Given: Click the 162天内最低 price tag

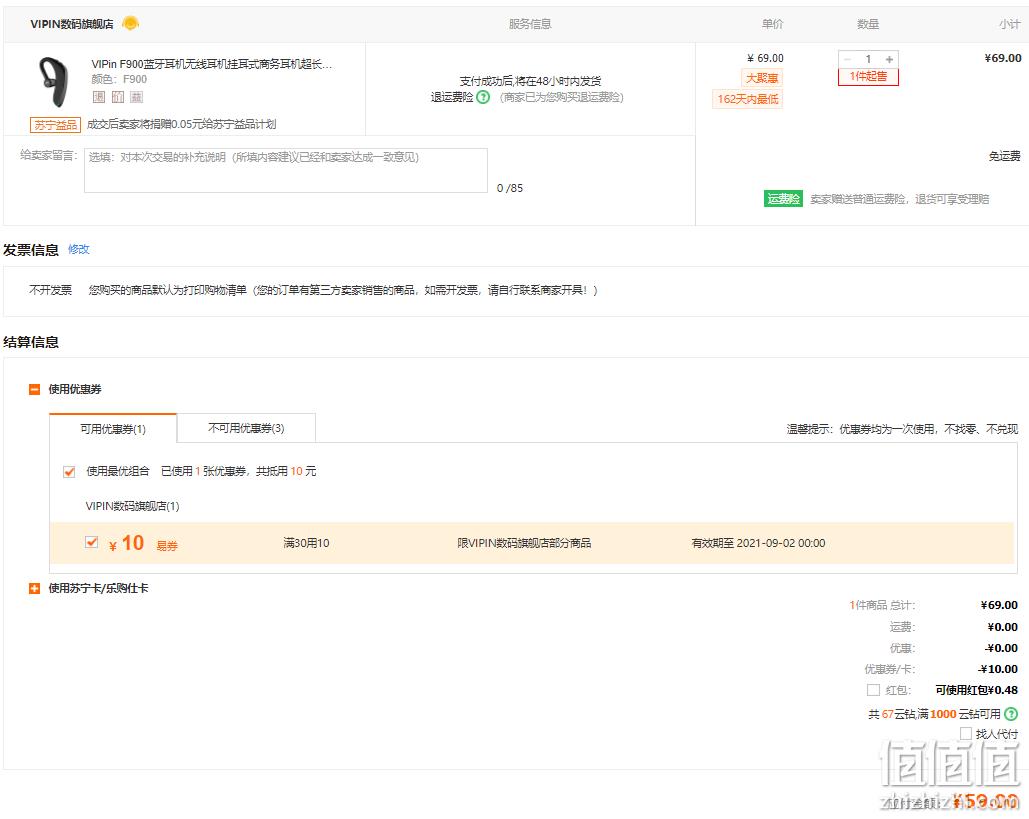Looking at the screenshot, I should pos(747,99).
